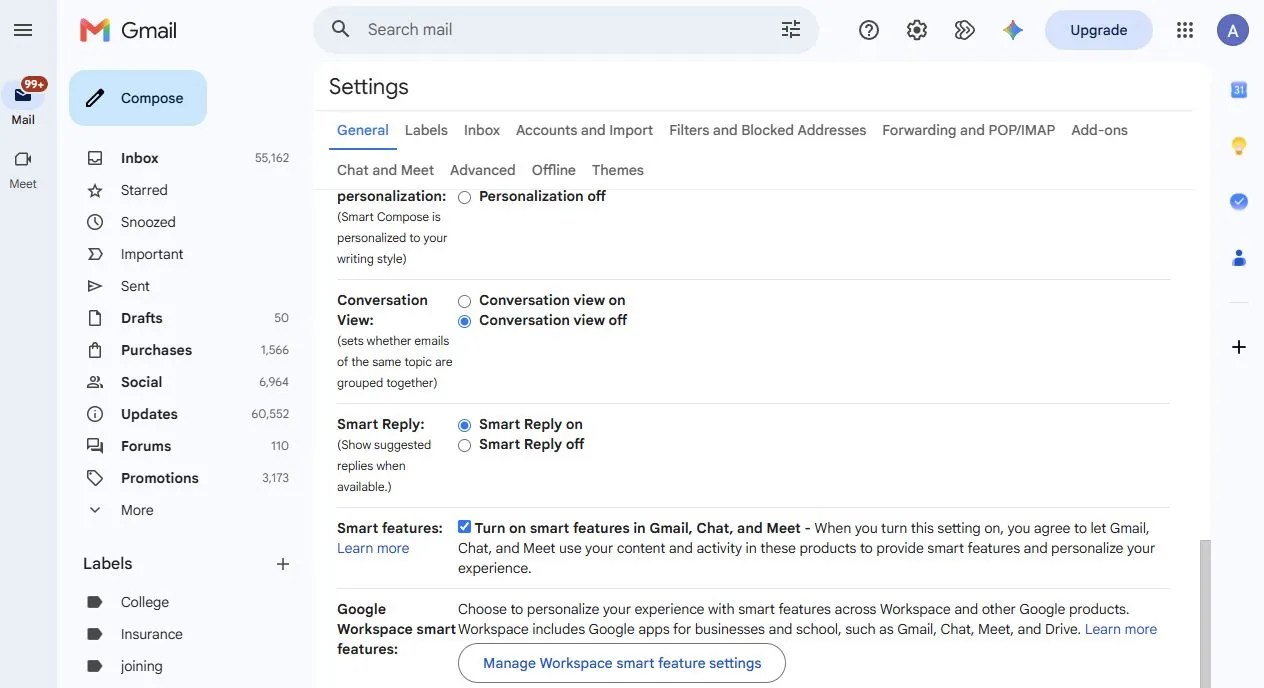This screenshot has height=688, width=1264.
Task: Open the Offline tab
Action: (x=554, y=170)
